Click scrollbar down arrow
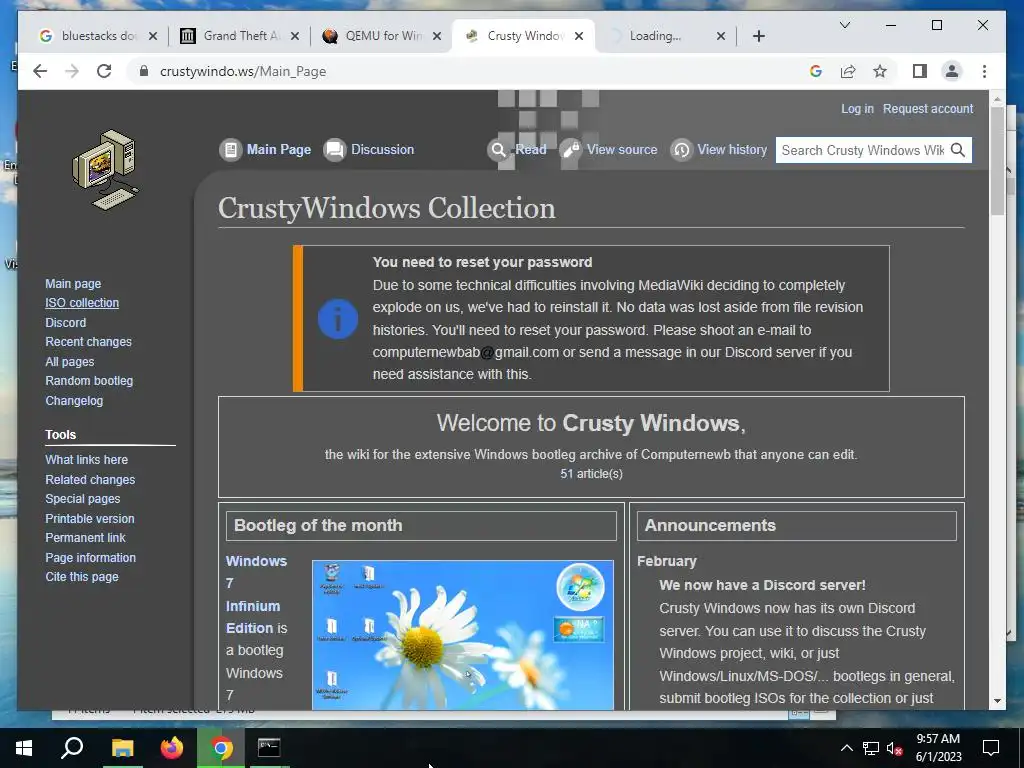The width and height of the screenshot is (1024, 768). pyautogui.click(x=997, y=701)
